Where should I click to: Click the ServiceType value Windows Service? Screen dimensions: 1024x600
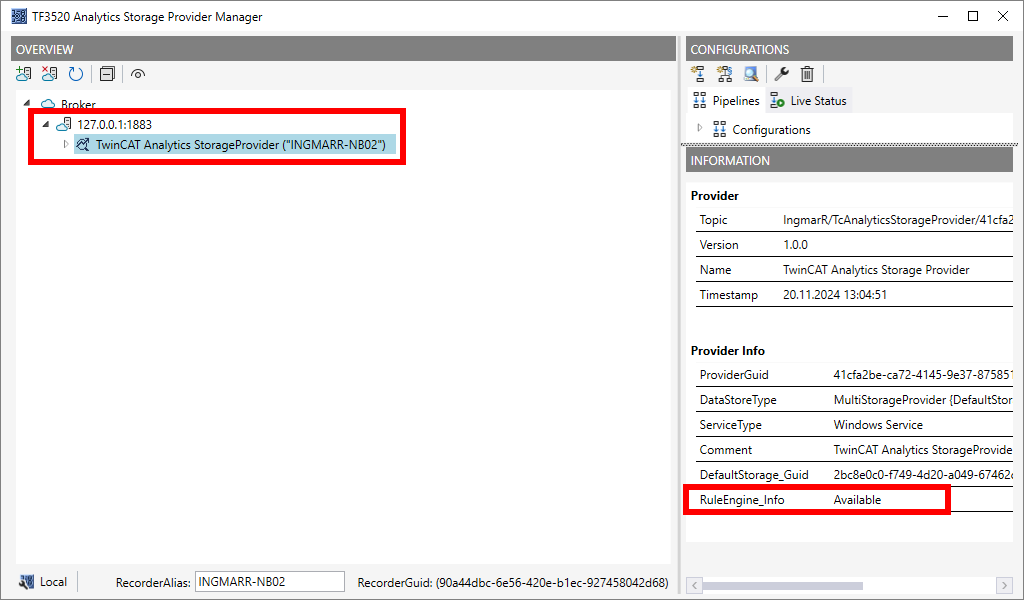pyautogui.click(x=878, y=424)
